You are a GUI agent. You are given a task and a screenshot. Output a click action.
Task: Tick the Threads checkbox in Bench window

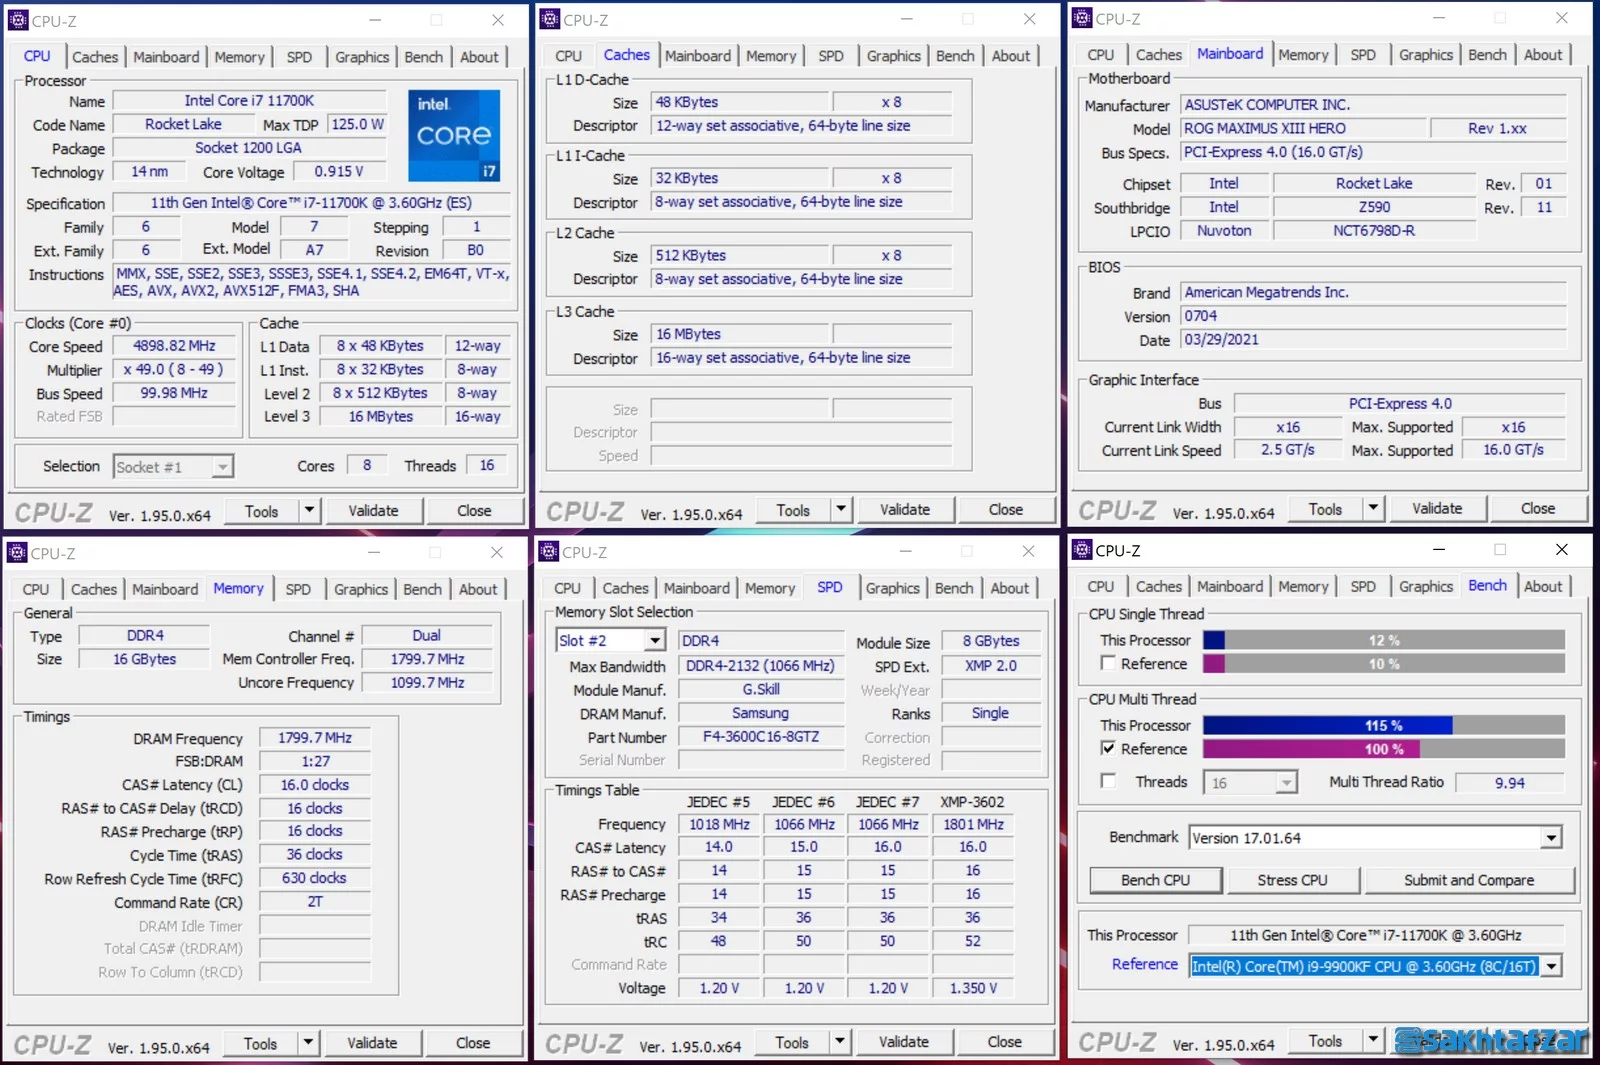click(1108, 781)
